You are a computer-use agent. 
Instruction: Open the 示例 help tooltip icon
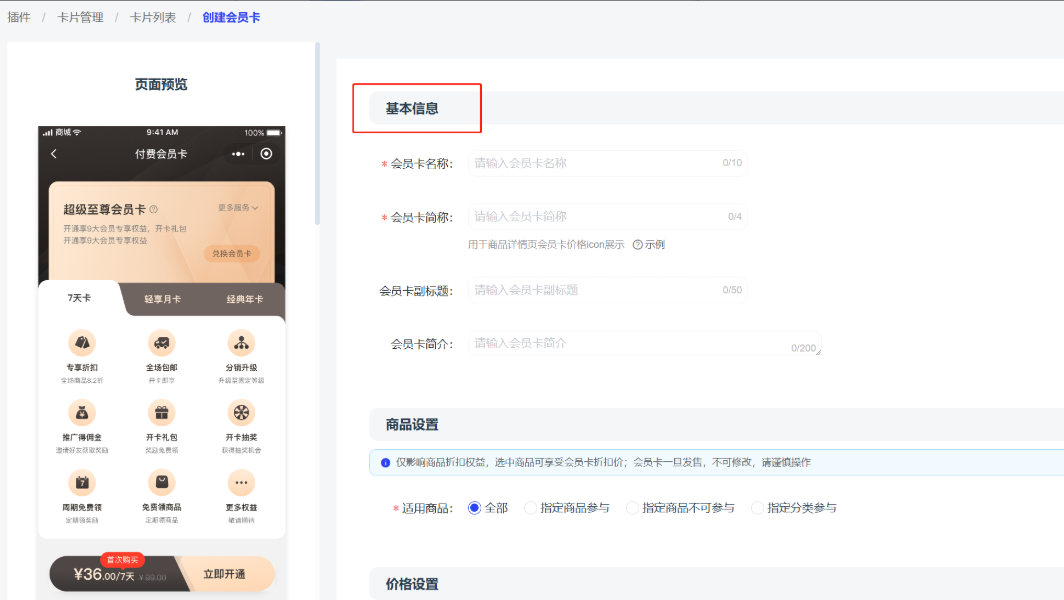[638, 244]
